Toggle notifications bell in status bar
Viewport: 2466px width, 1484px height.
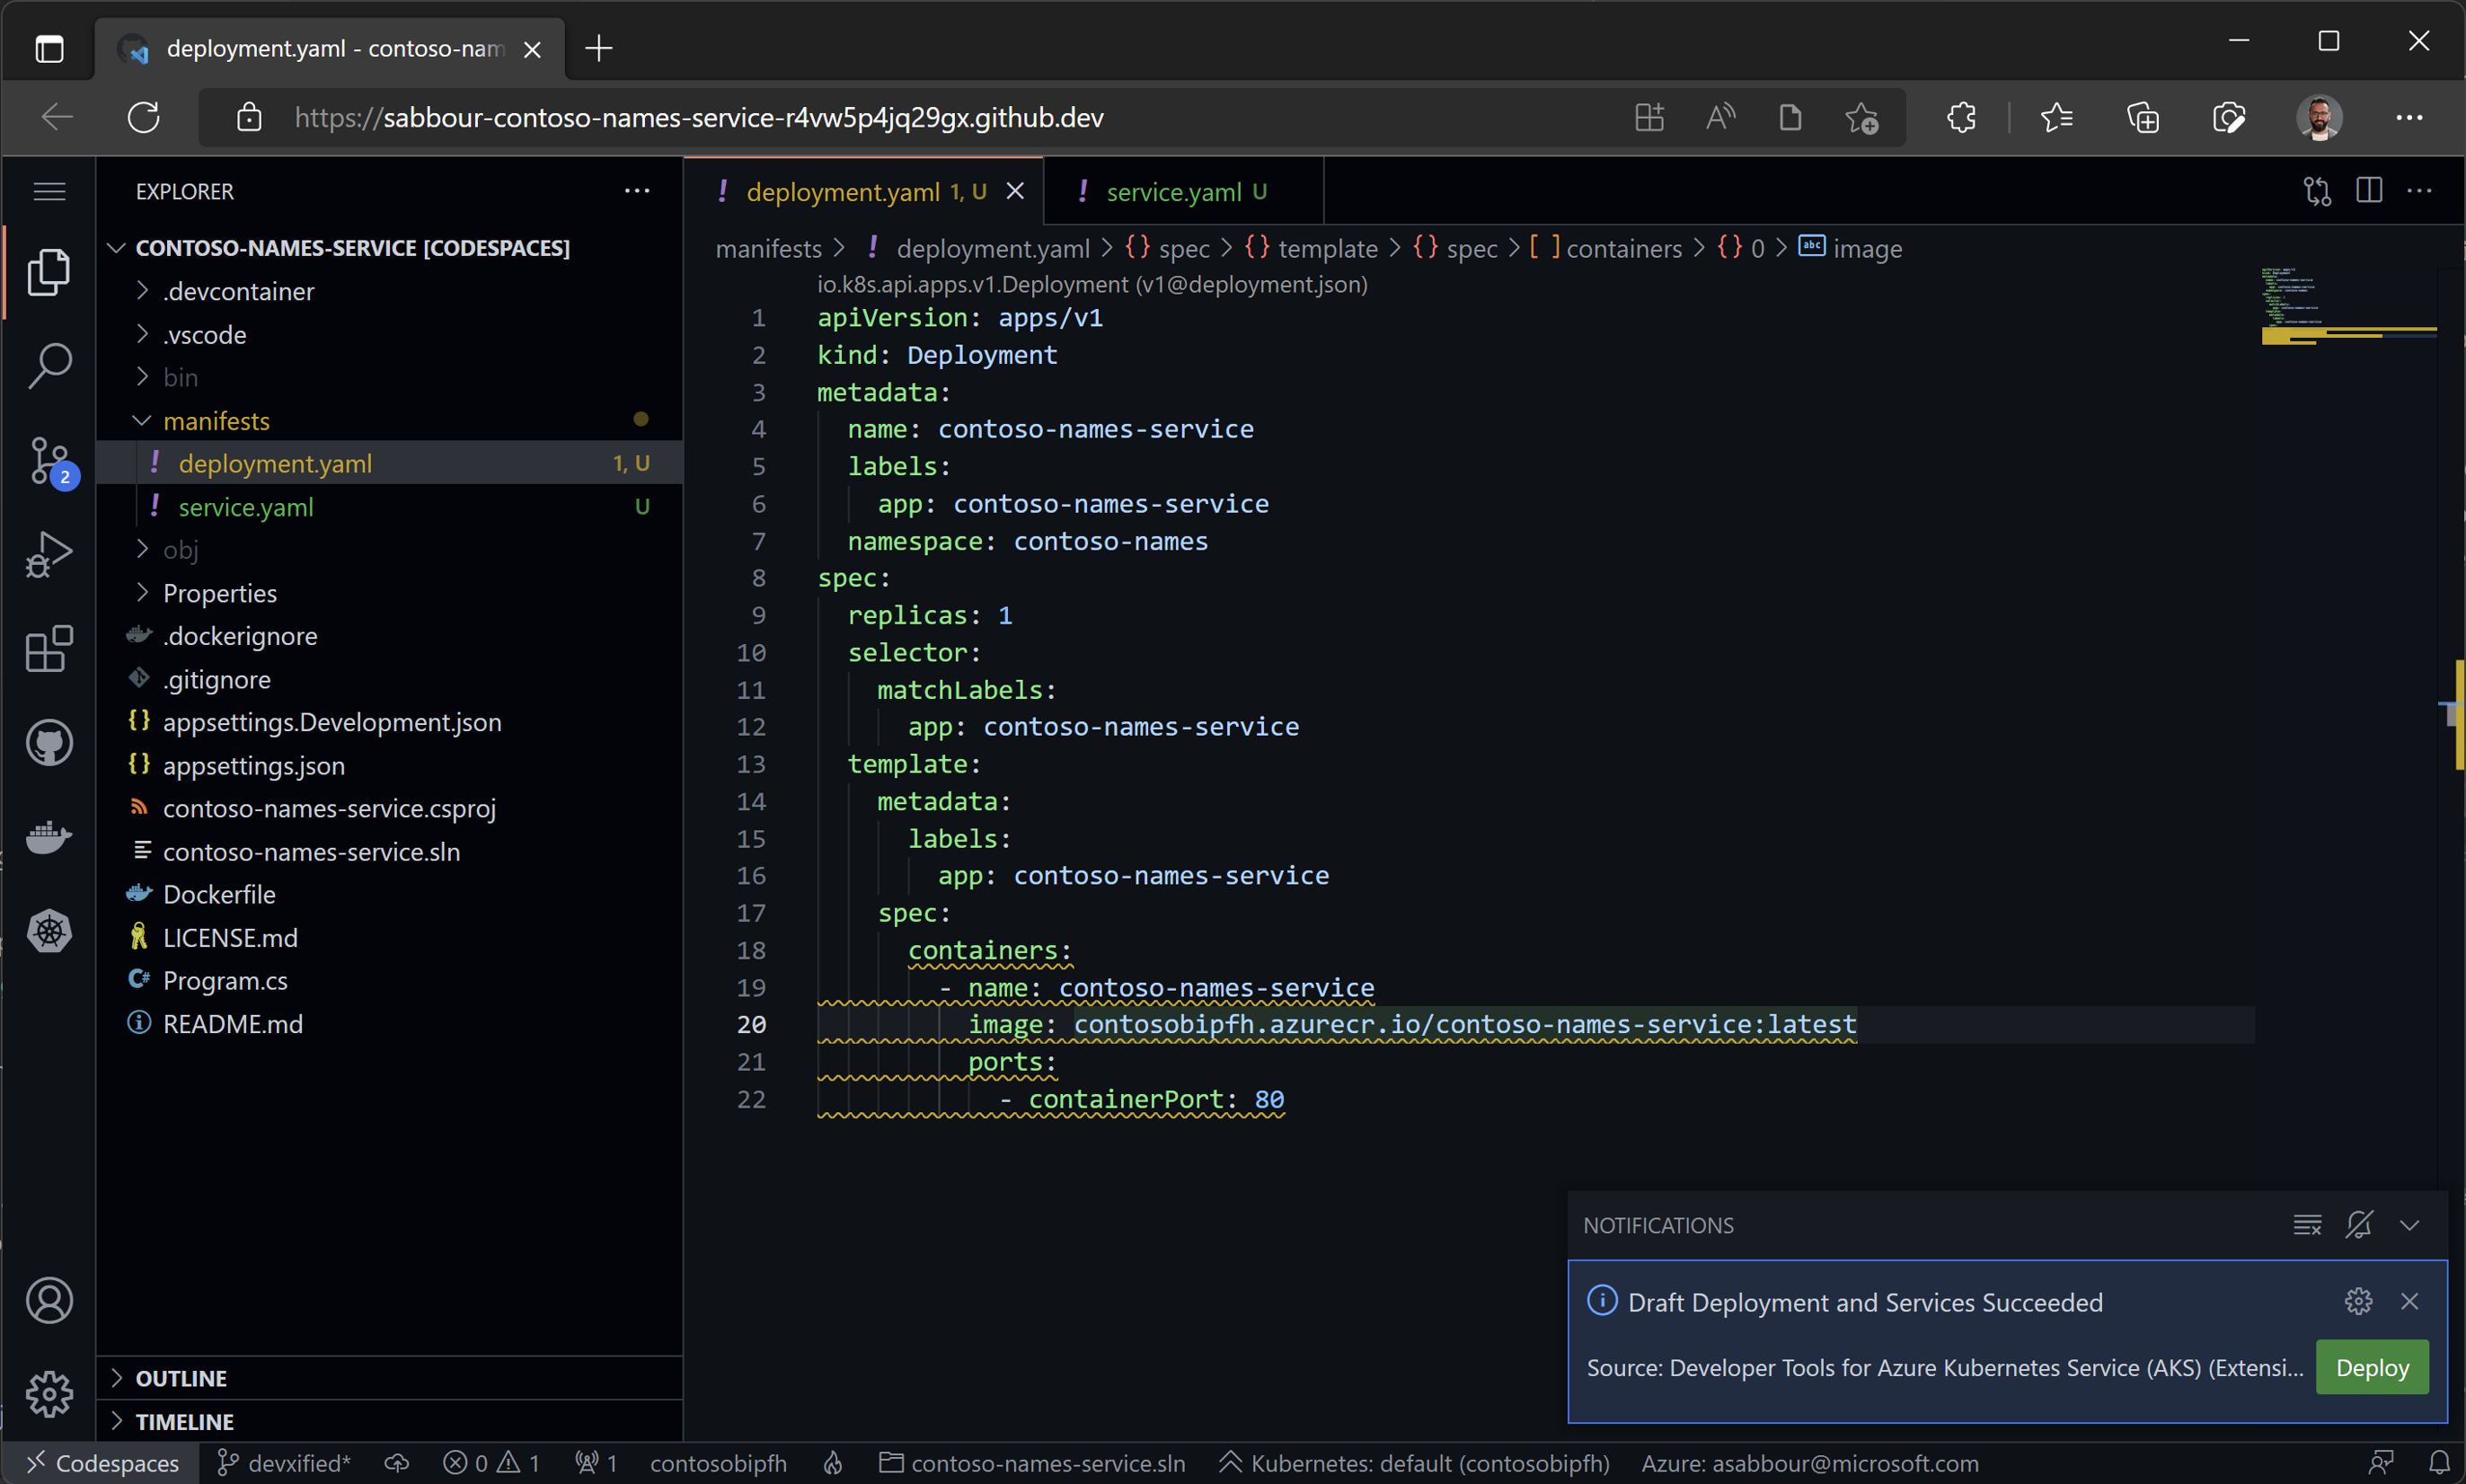pyautogui.click(x=2439, y=1463)
